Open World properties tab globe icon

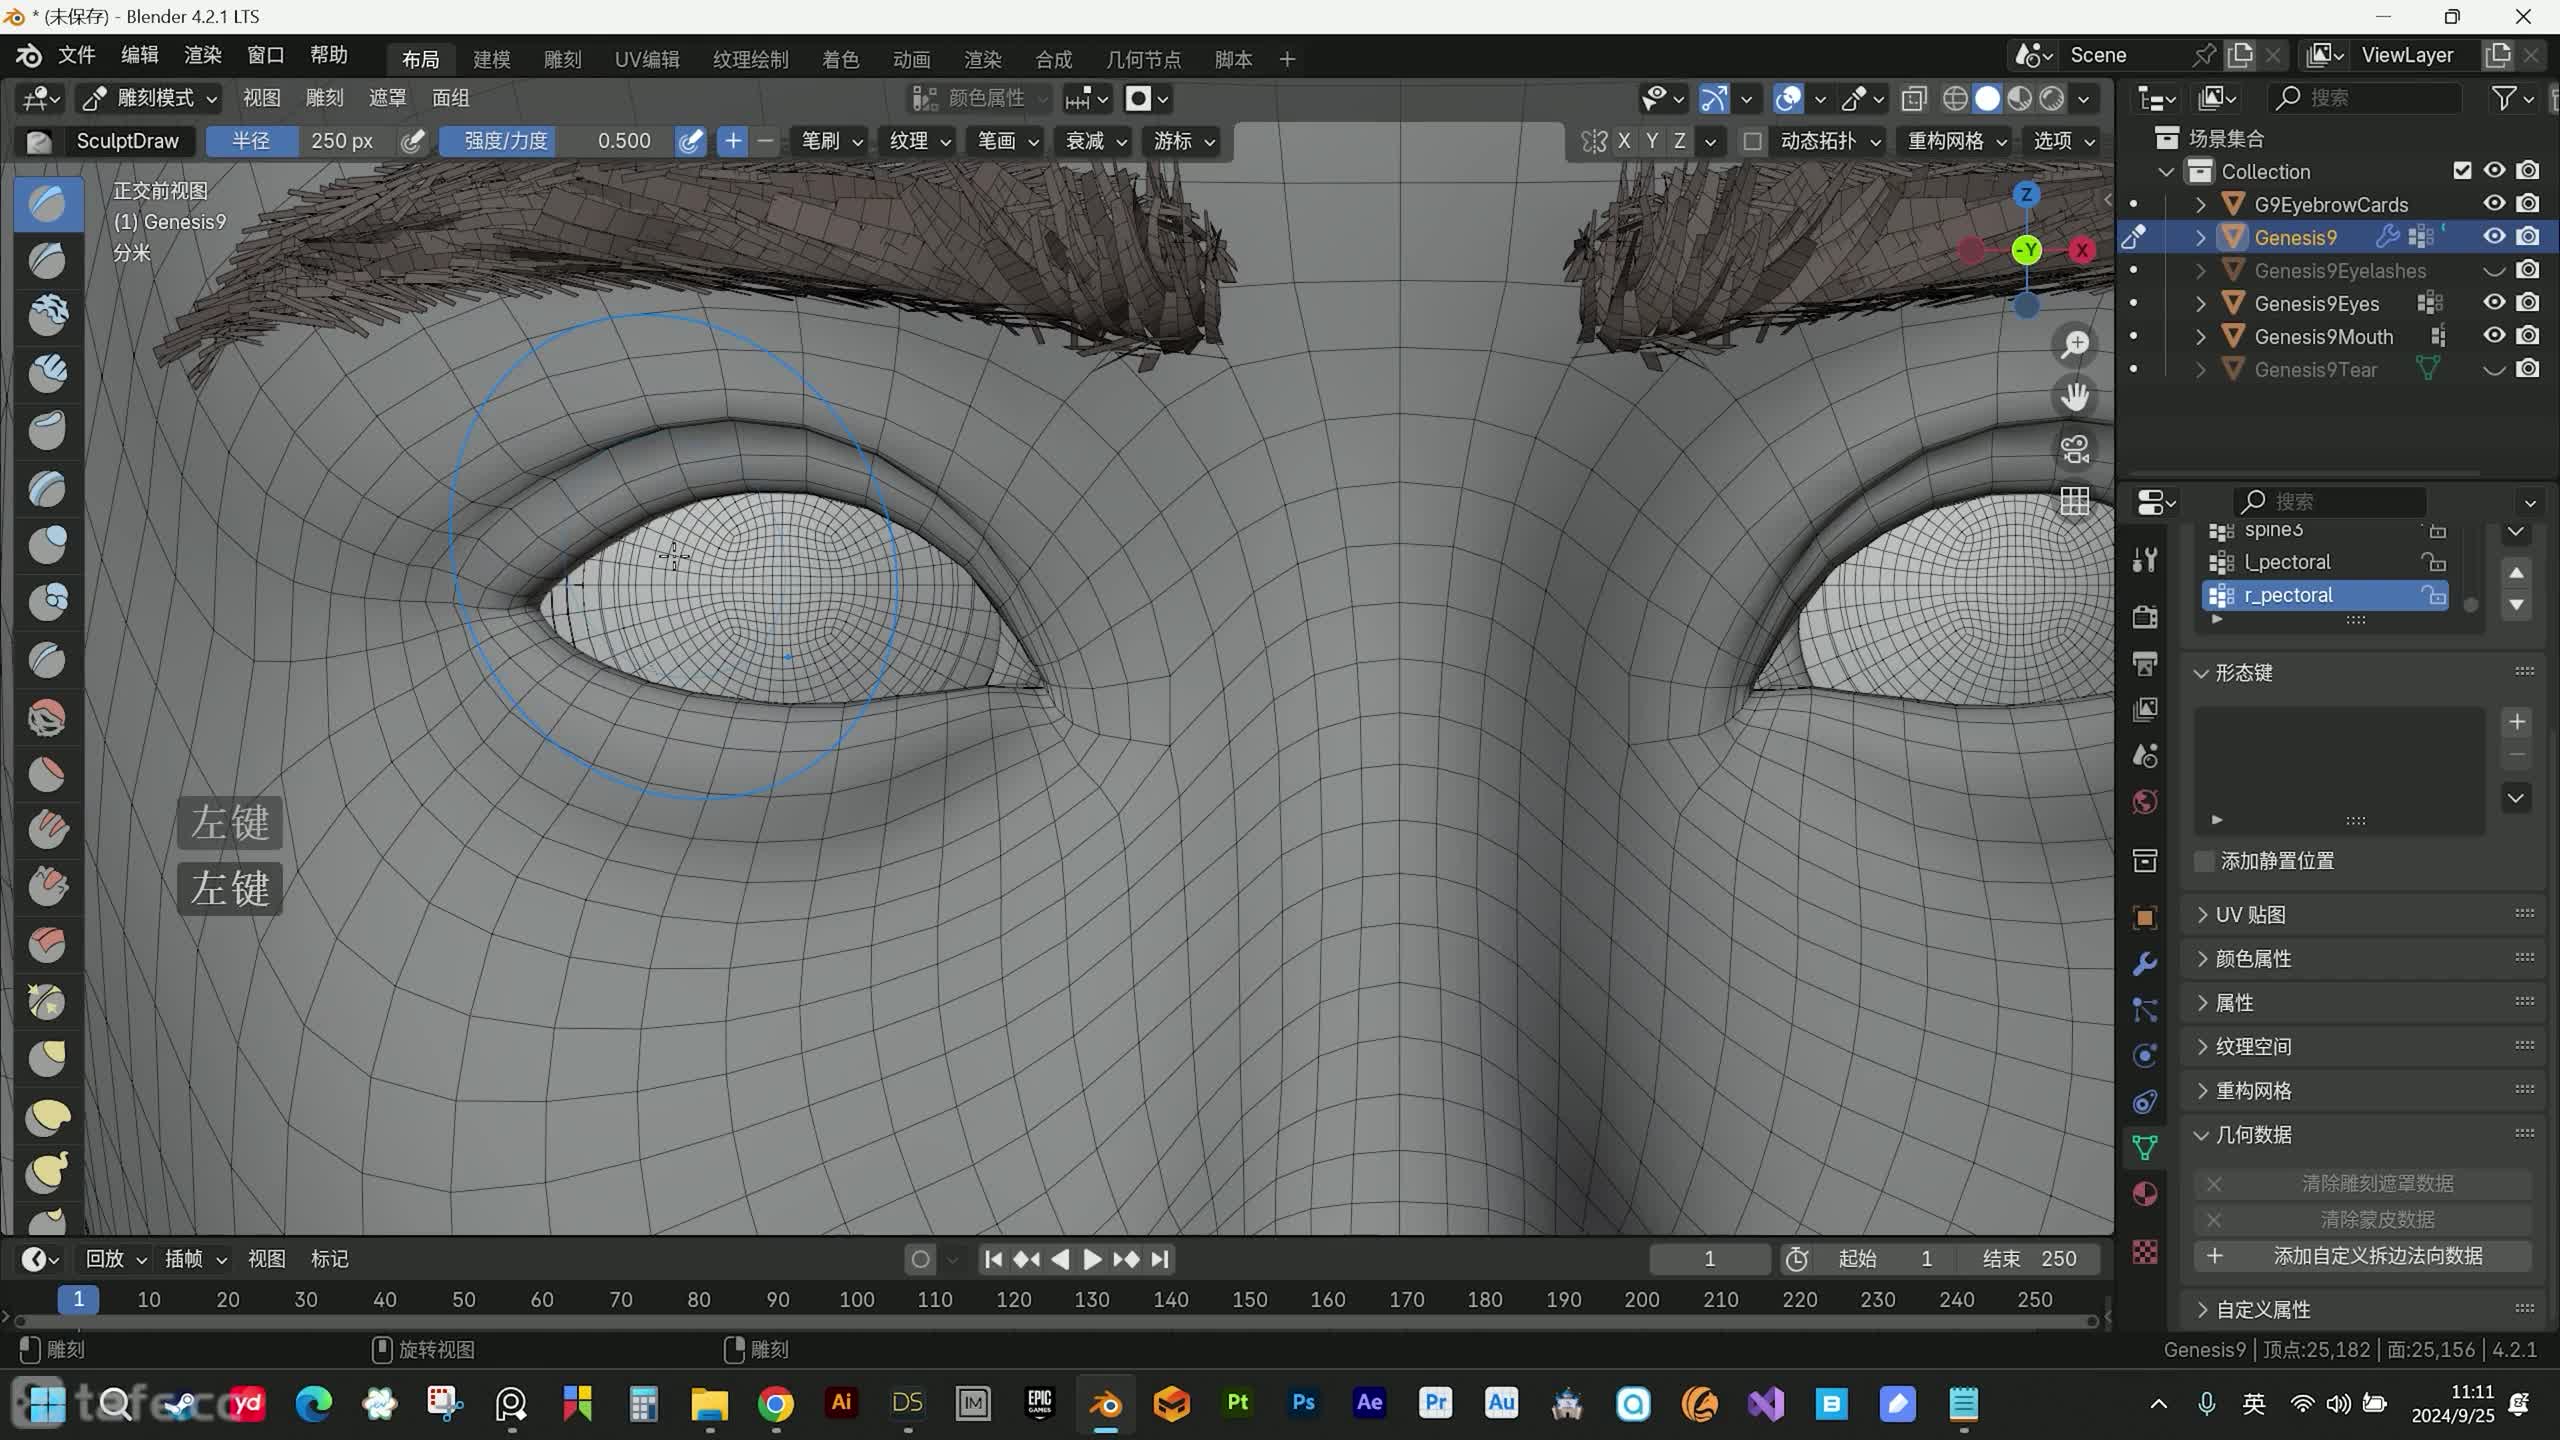click(2145, 802)
